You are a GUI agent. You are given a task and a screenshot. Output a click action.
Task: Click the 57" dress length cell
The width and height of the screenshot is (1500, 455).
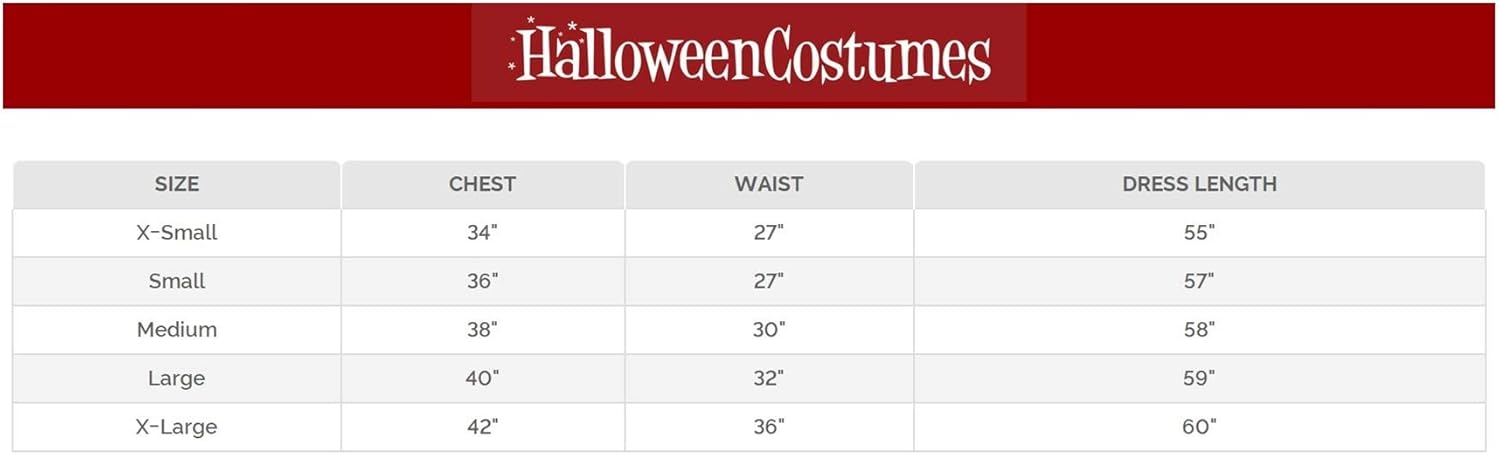coord(1199,281)
